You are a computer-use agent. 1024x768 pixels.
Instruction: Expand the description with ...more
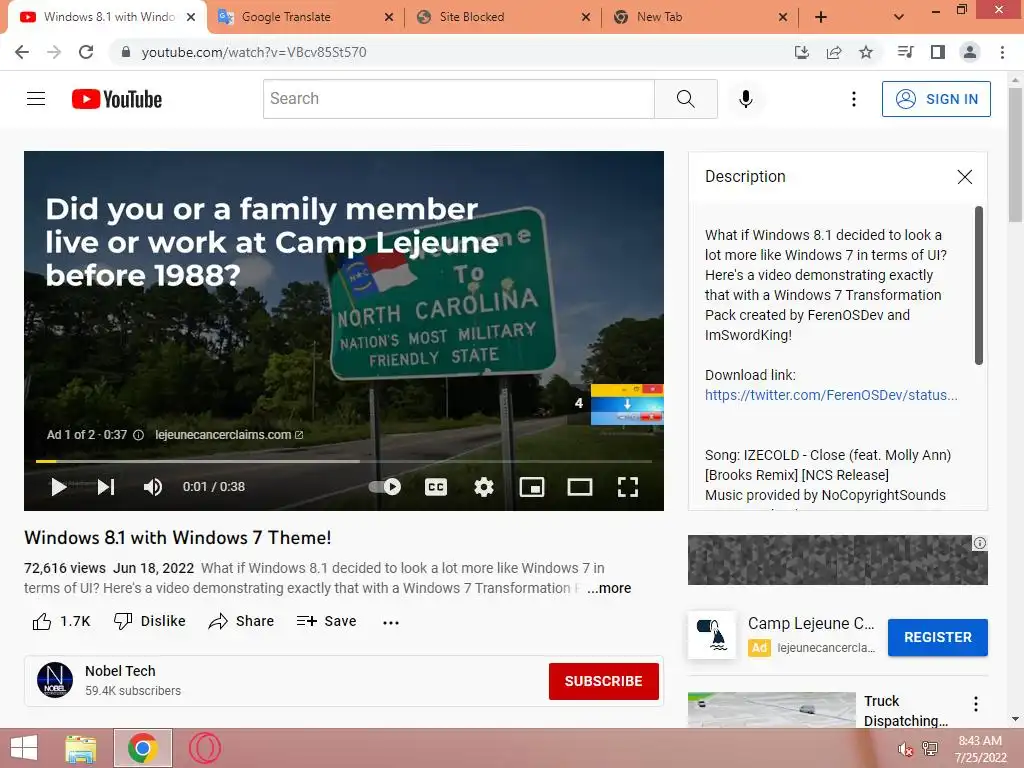coord(609,588)
